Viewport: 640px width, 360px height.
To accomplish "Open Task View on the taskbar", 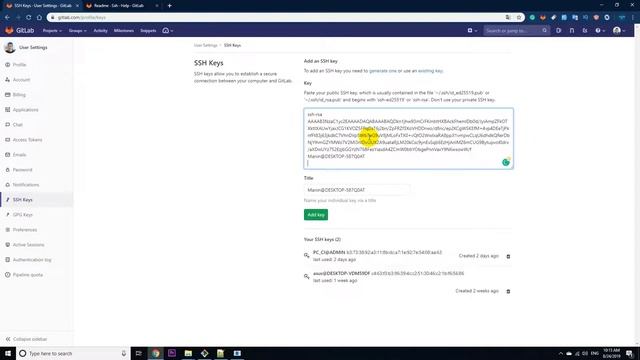I will point(139,353).
